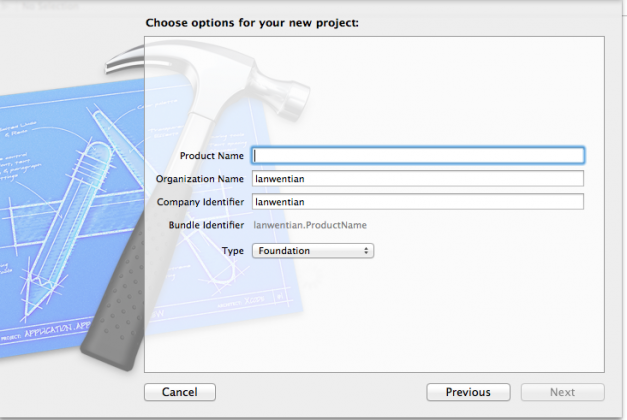Screen dimensions: 627x420
Task: Click the Next button
Action: coord(562,392)
